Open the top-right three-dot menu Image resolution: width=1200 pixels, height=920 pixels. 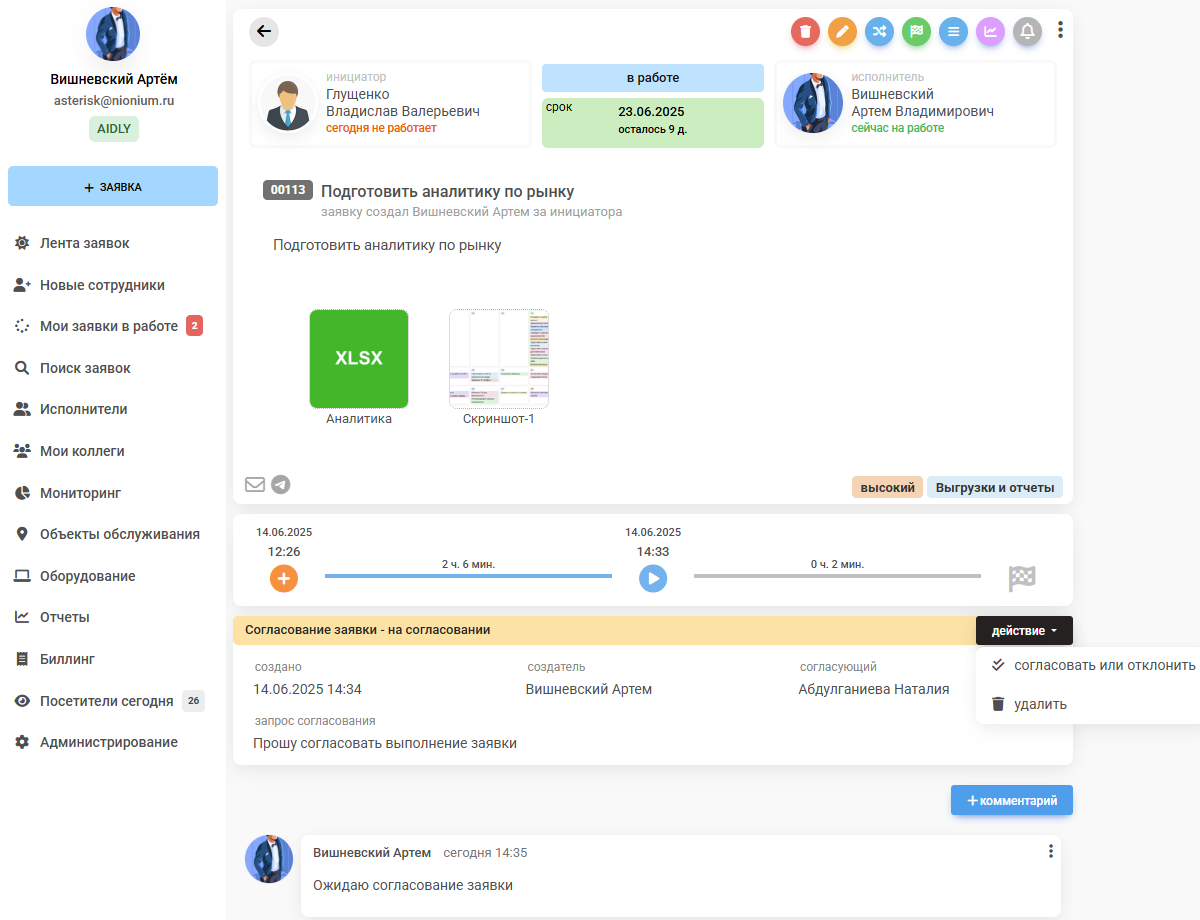1060,30
